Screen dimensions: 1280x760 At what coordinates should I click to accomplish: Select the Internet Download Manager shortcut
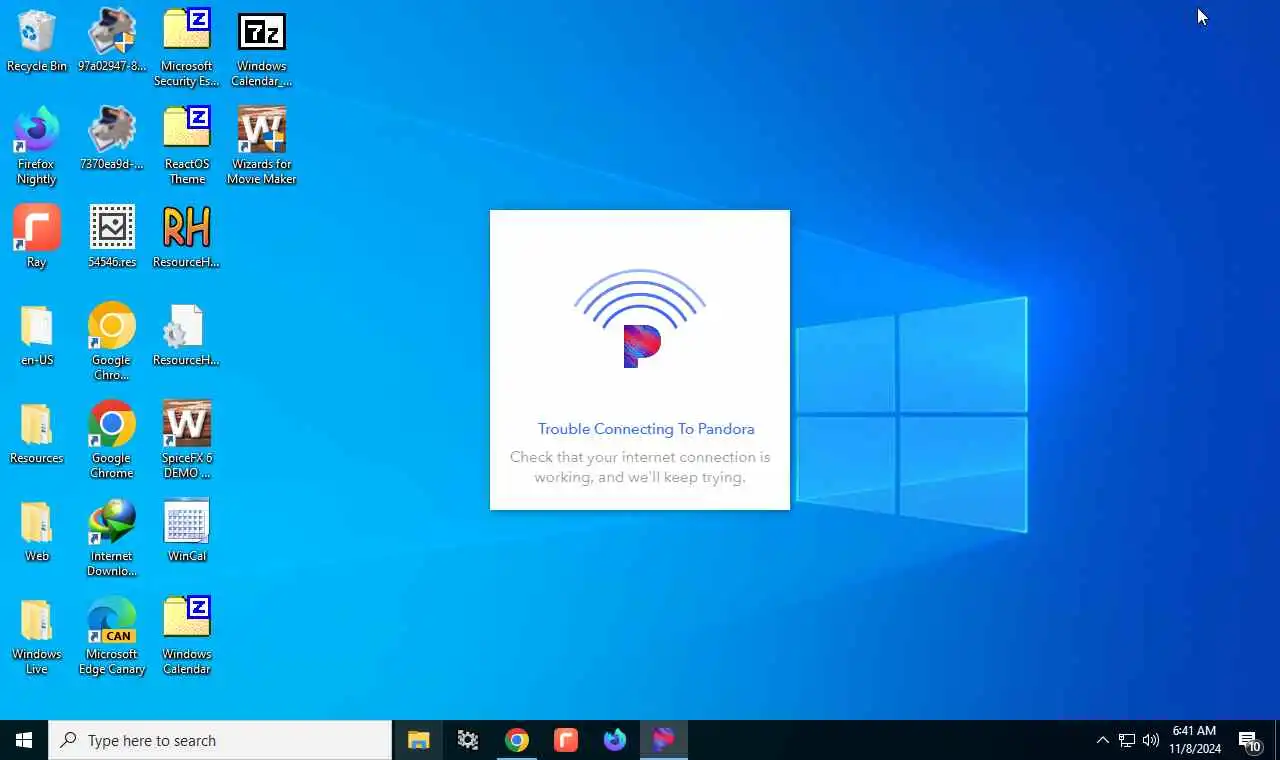(x=112, y=537)
